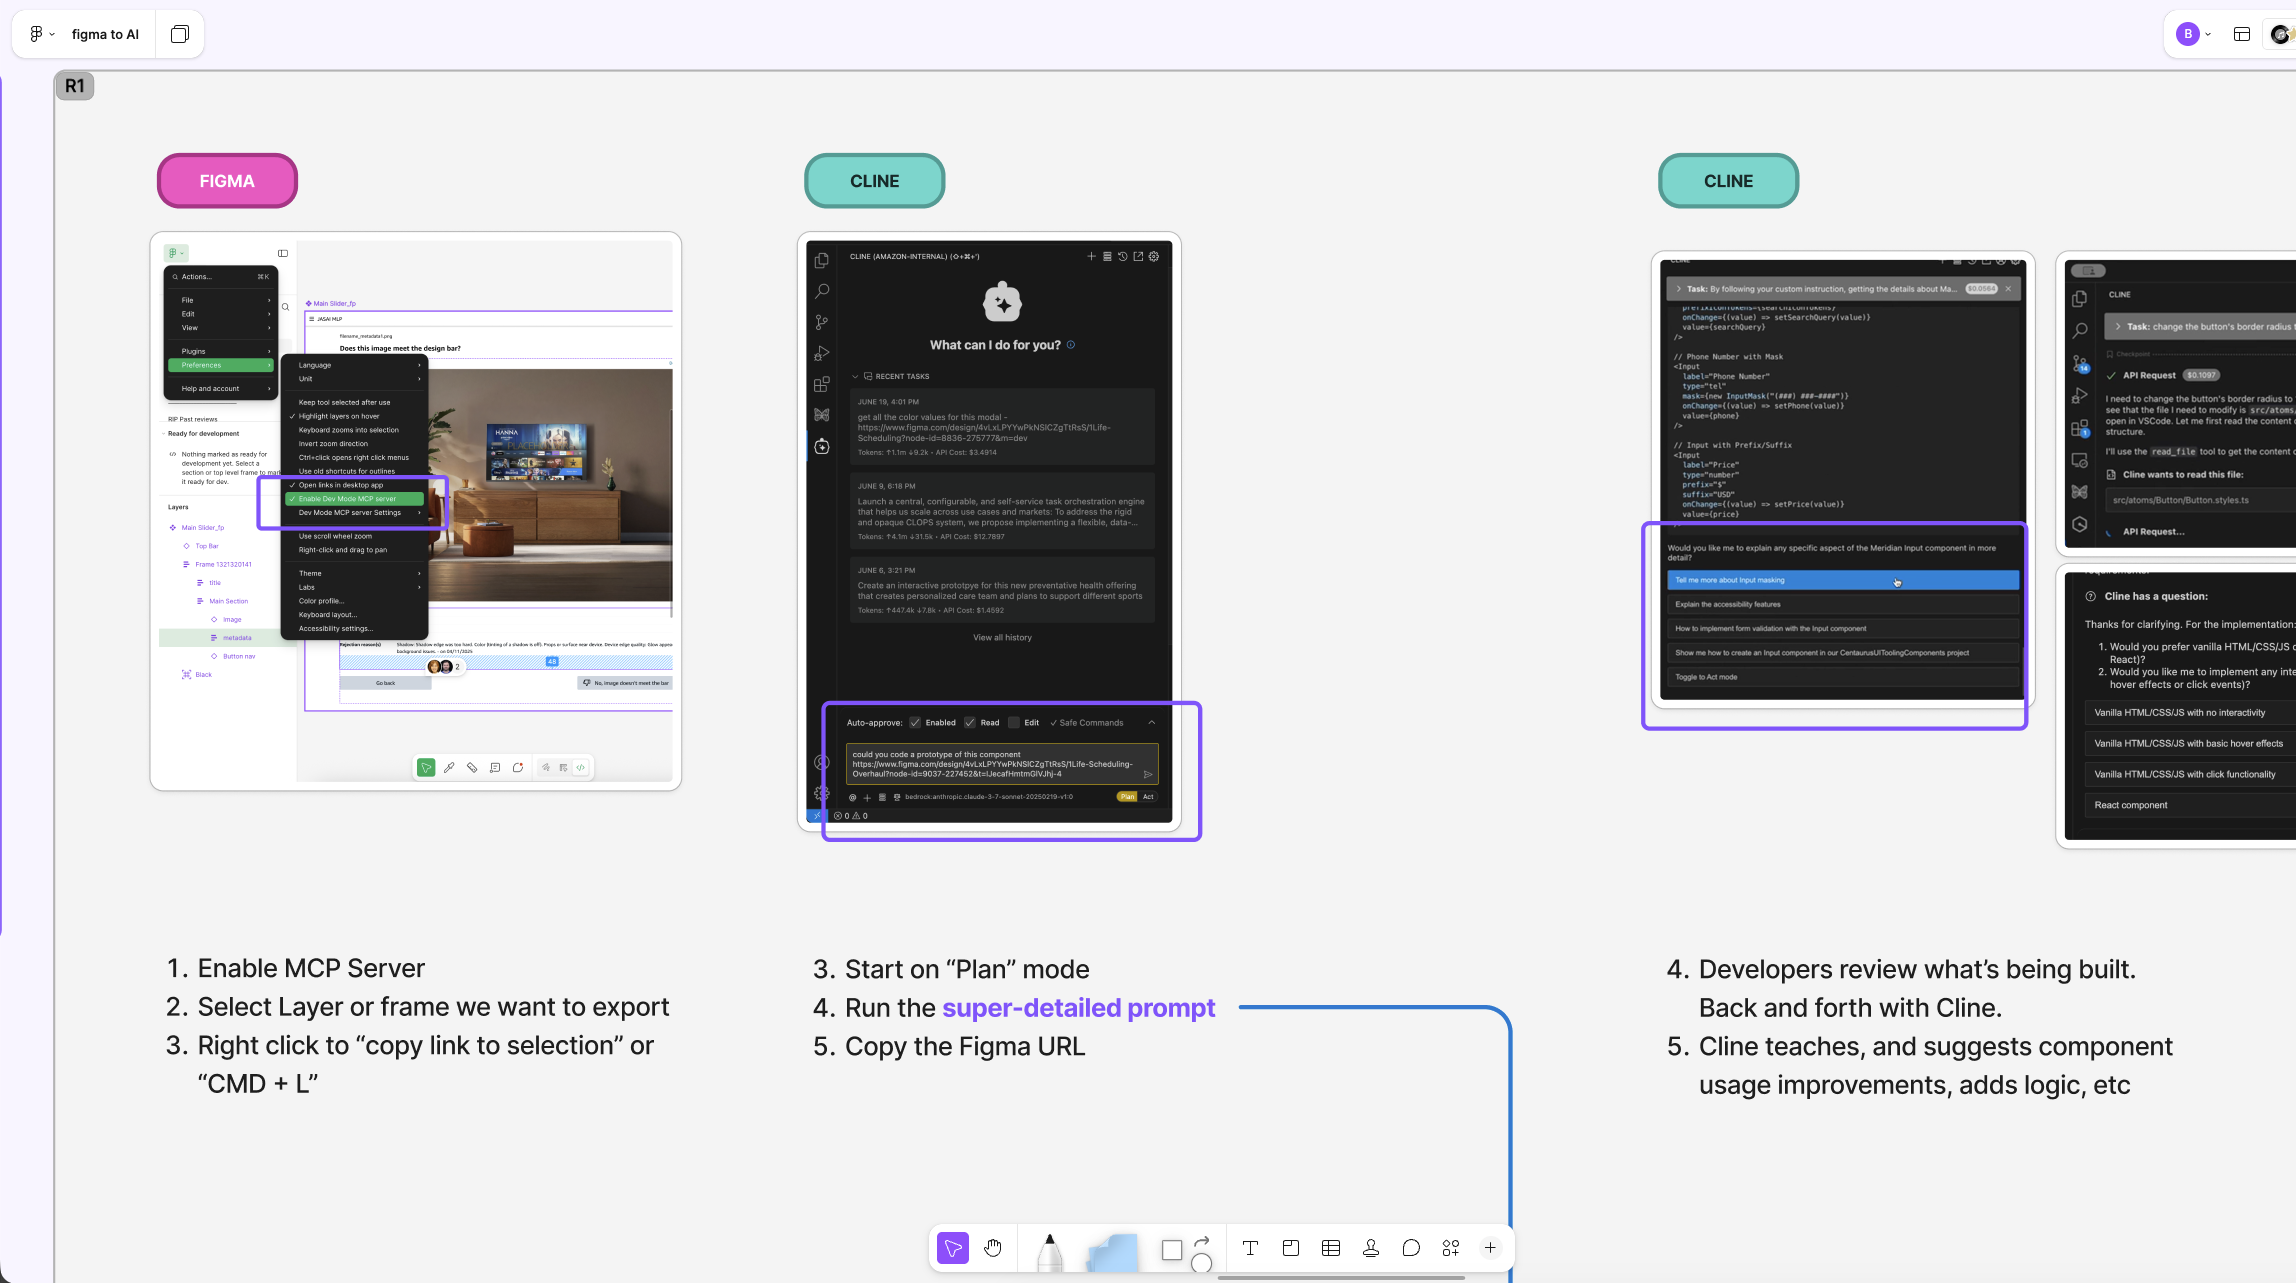Click 'View all history' in the Cline screenshot
The width and height of the screenshot is (2296, 1283).
coord(1002,637)
